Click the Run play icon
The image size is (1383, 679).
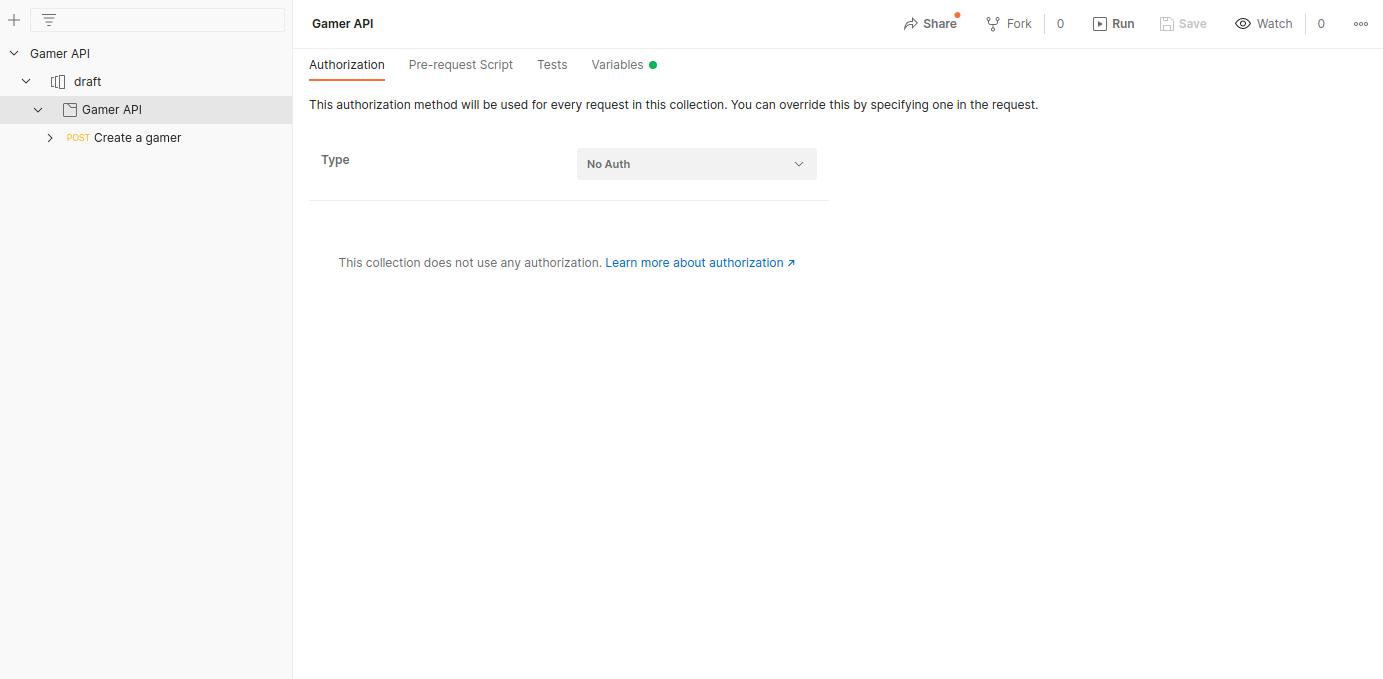pyautogui.click(x=1099, y=24)
